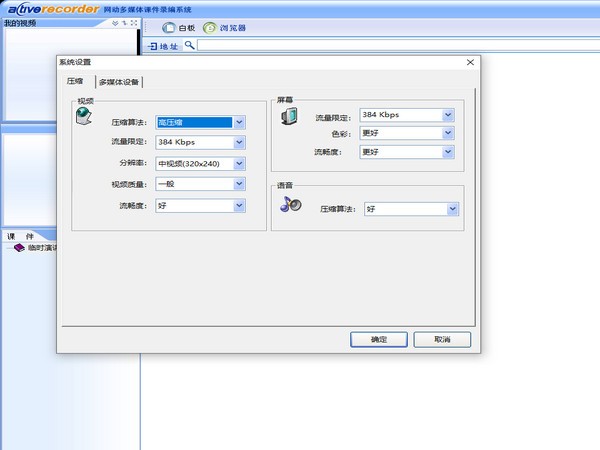Screen dimensions: 600x450
Task: Click the webcam icon in 视频 section
Action: (x=84, y=118)
